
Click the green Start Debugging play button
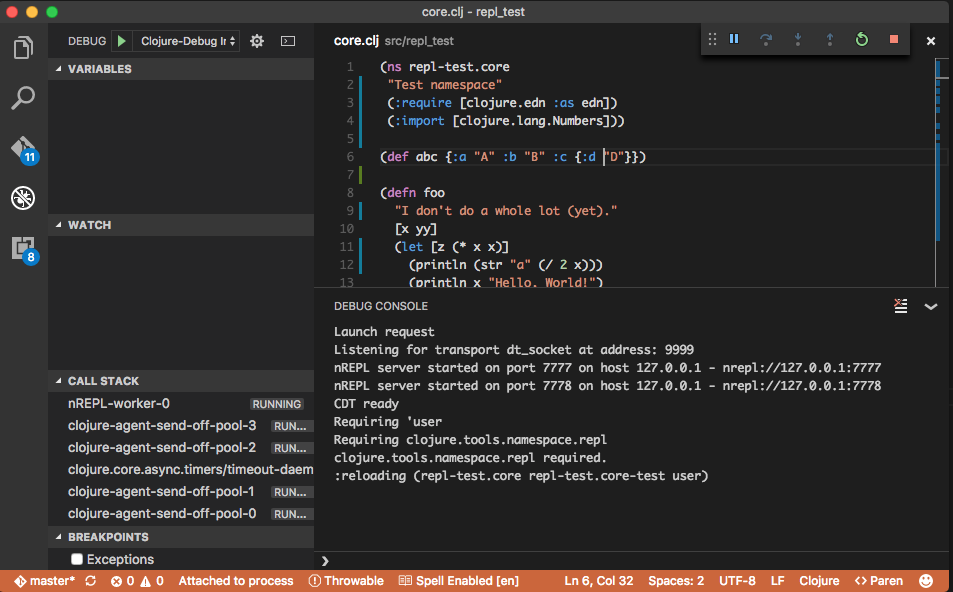coord(121,41)
